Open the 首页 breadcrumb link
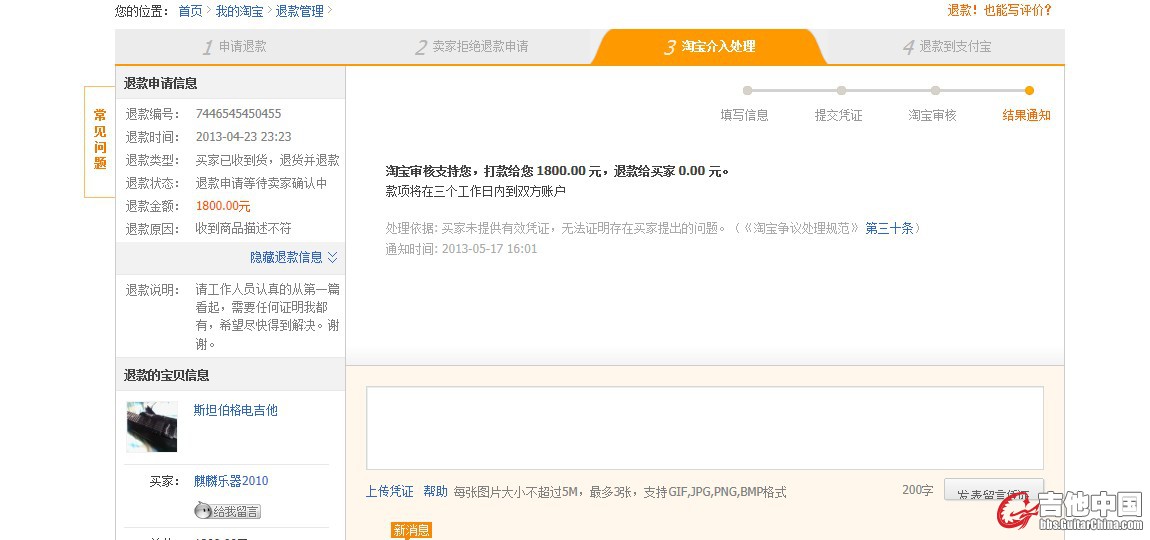The image size is (1150, 540). [190, 11]
